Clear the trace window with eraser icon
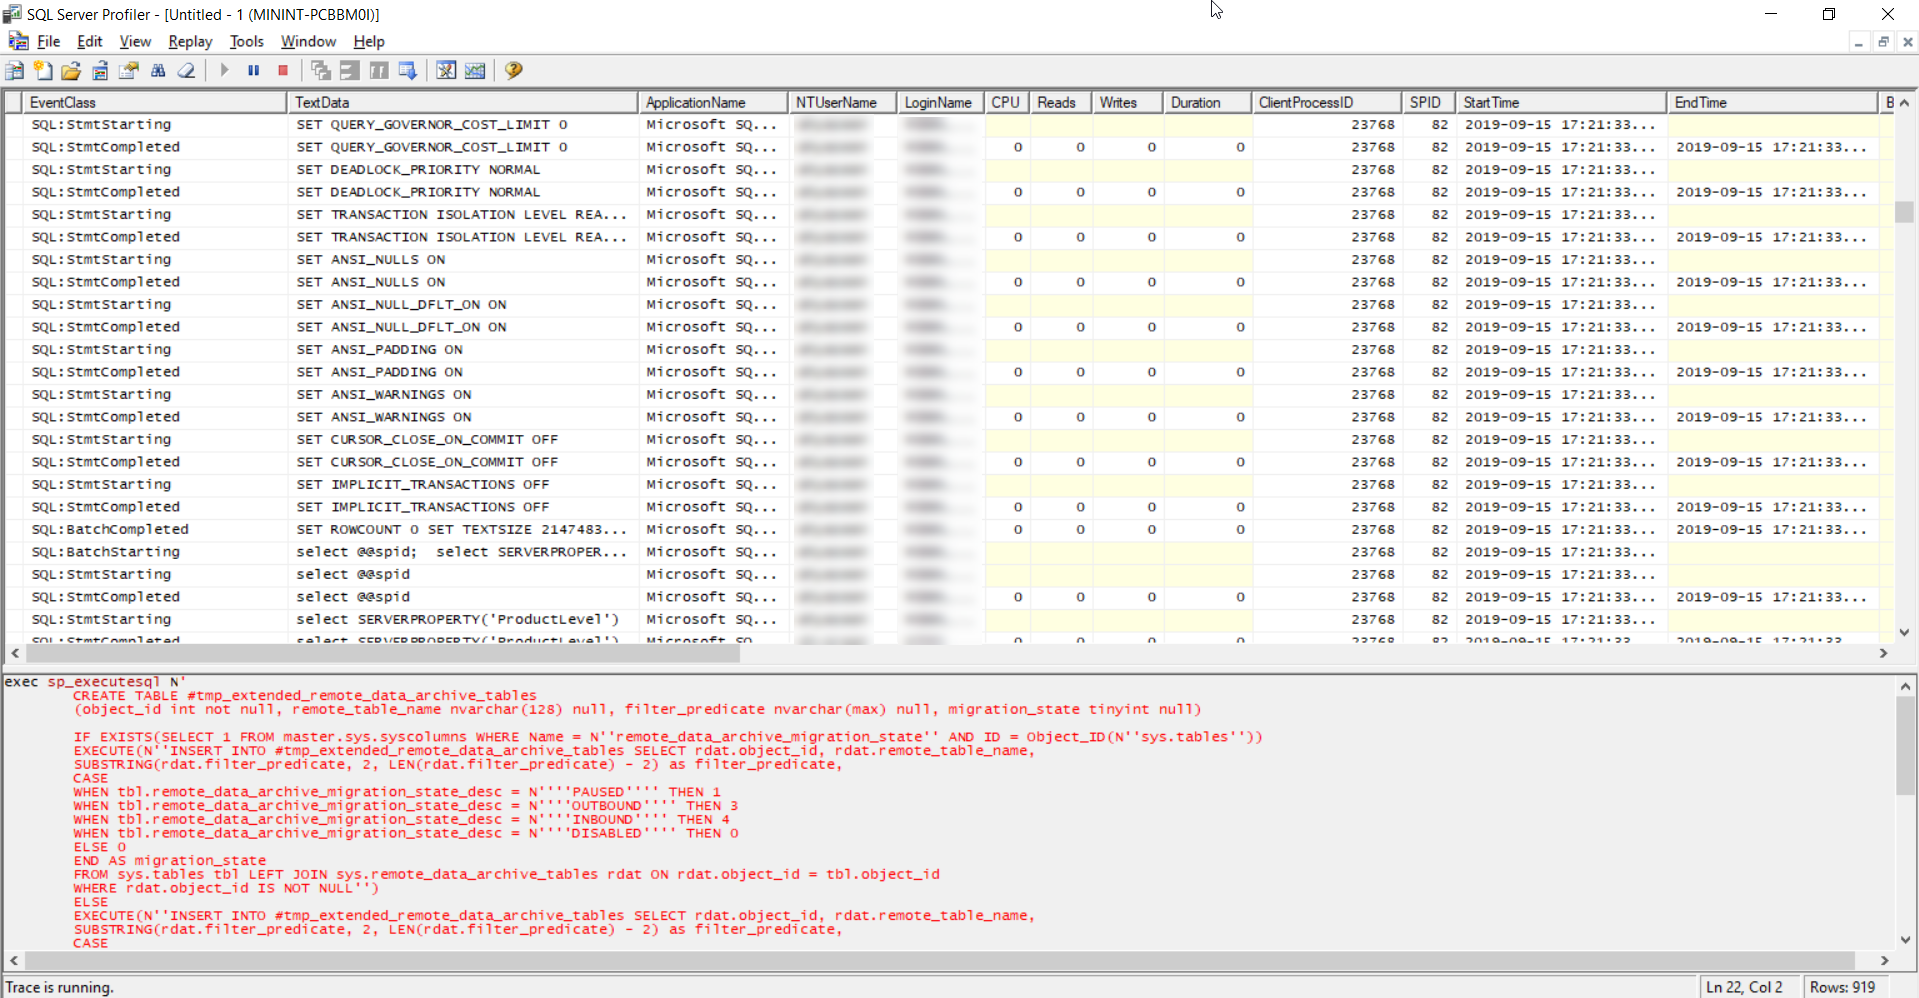The height and width of the screenshot is (998, 1919). pos(186,70)
